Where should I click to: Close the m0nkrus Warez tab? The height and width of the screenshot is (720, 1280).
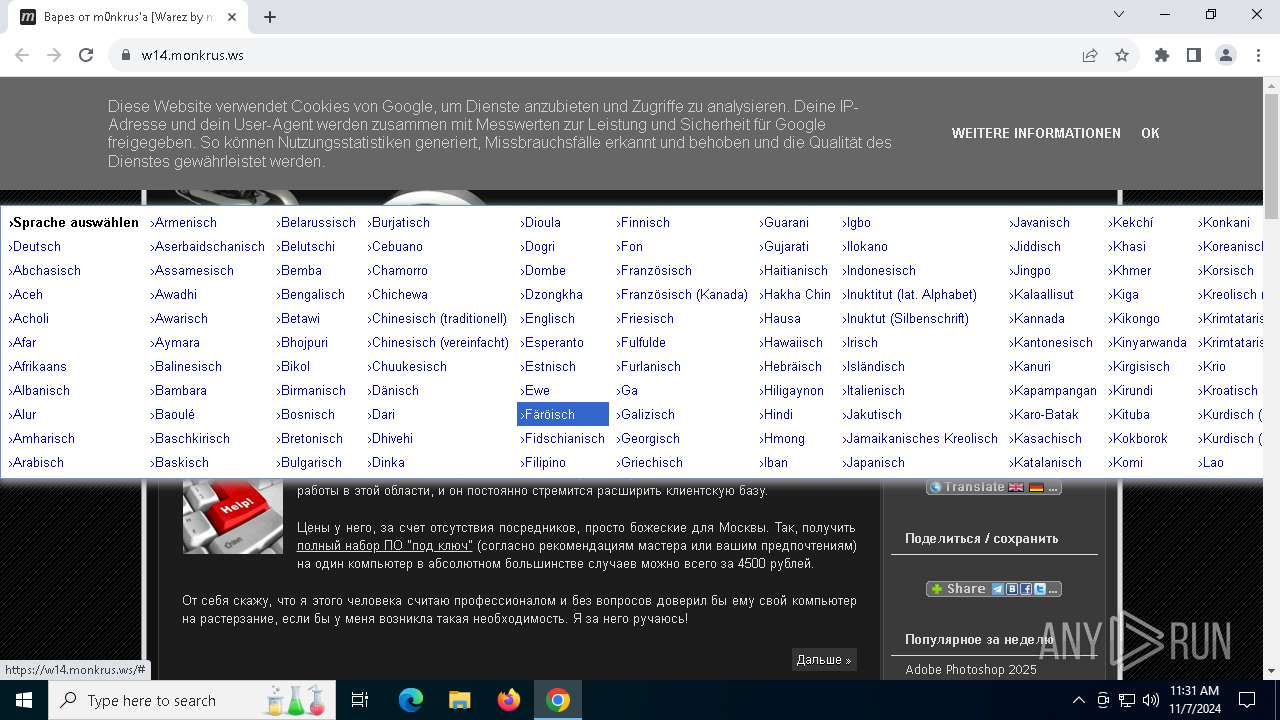pyautogui.click(x=233, y=17)
